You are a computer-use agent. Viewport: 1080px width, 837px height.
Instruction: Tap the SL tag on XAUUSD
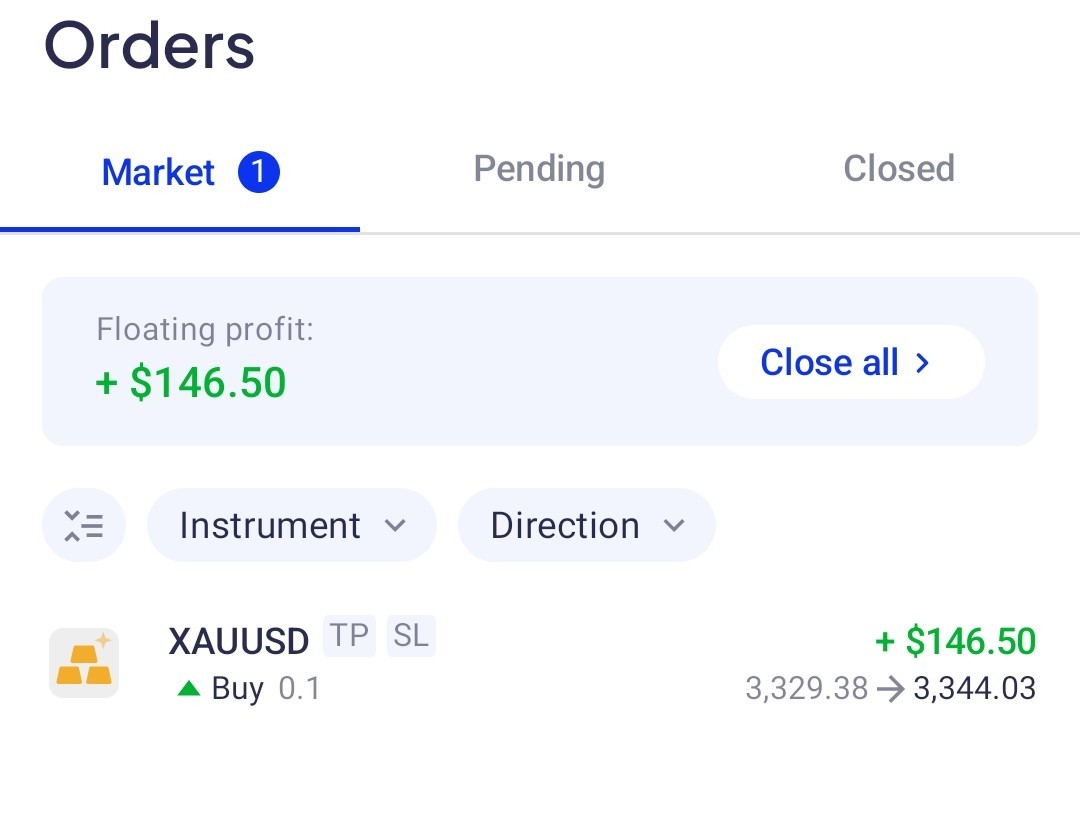(x=411, y=635)
